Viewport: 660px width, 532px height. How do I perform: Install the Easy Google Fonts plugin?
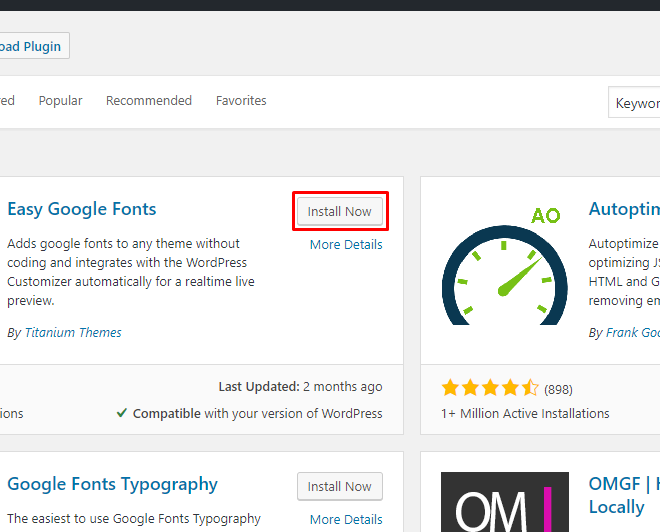coord(340,211)
